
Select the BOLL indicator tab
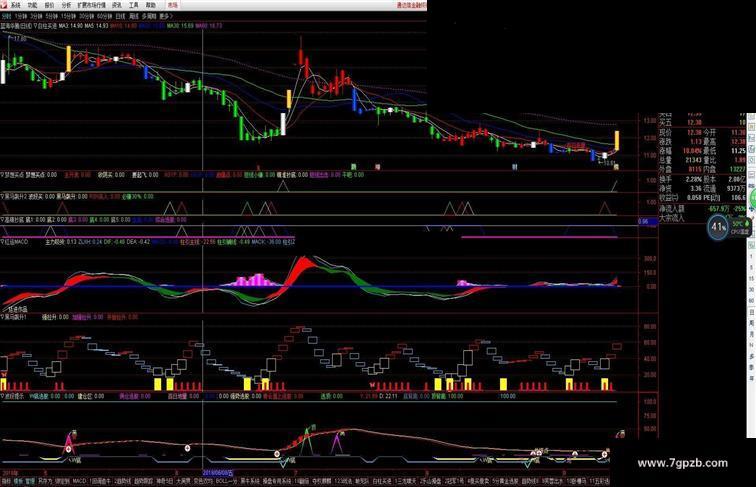(x=227, y=481)
